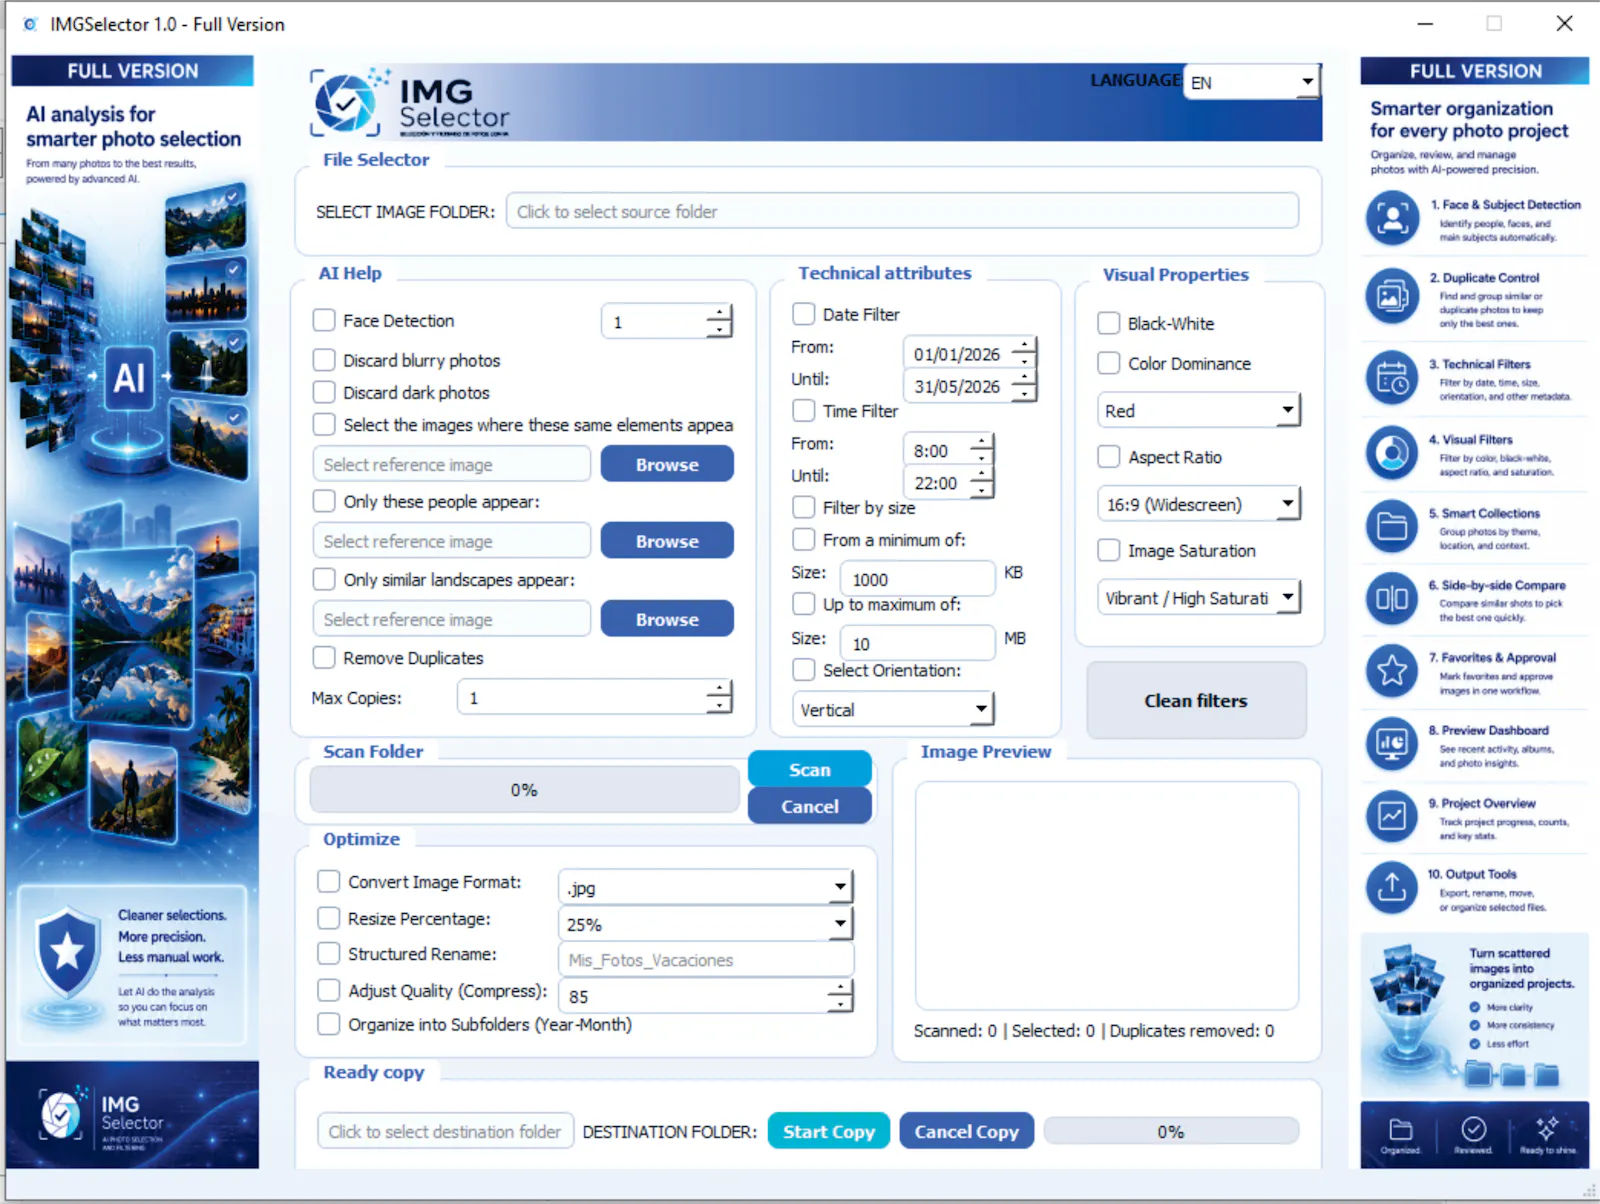
Task: Enable Organize into Subfolders (Year-Month)
Action: click(328, 1024)
